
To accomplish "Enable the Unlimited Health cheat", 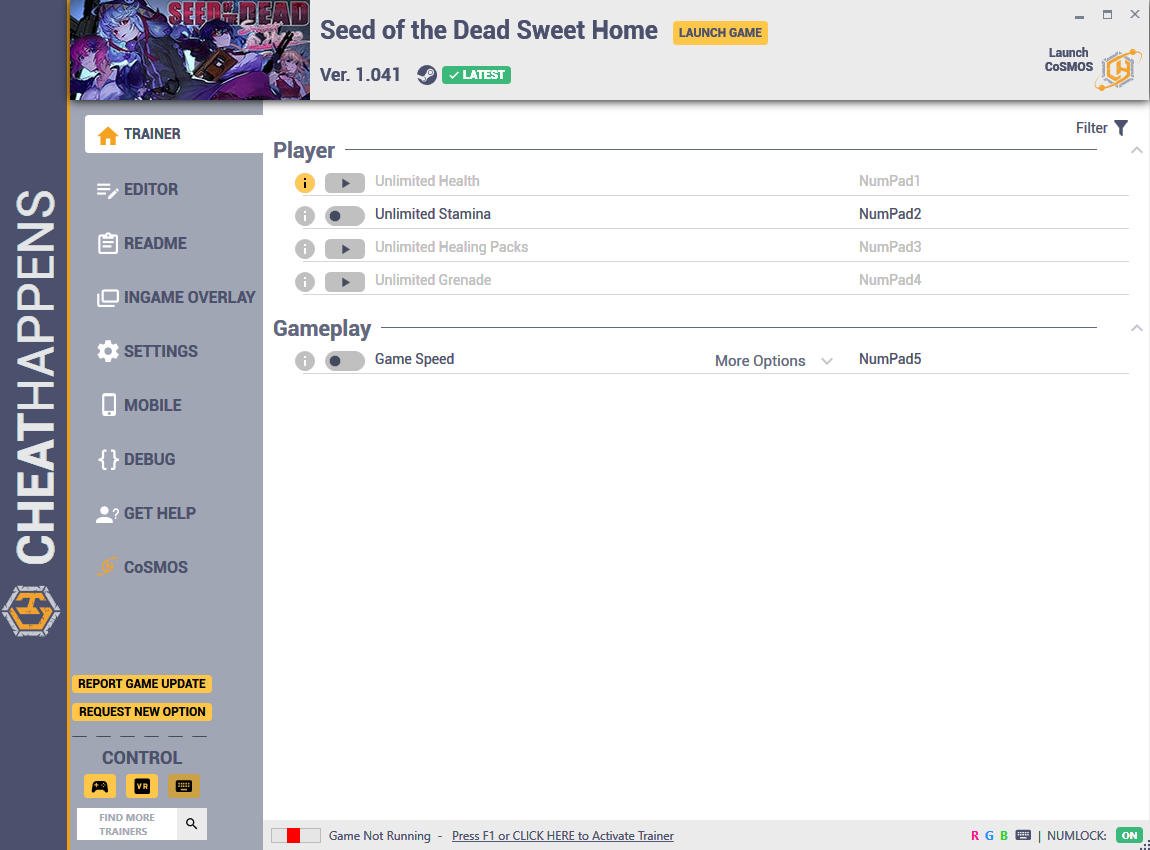I will coord(345,183).
